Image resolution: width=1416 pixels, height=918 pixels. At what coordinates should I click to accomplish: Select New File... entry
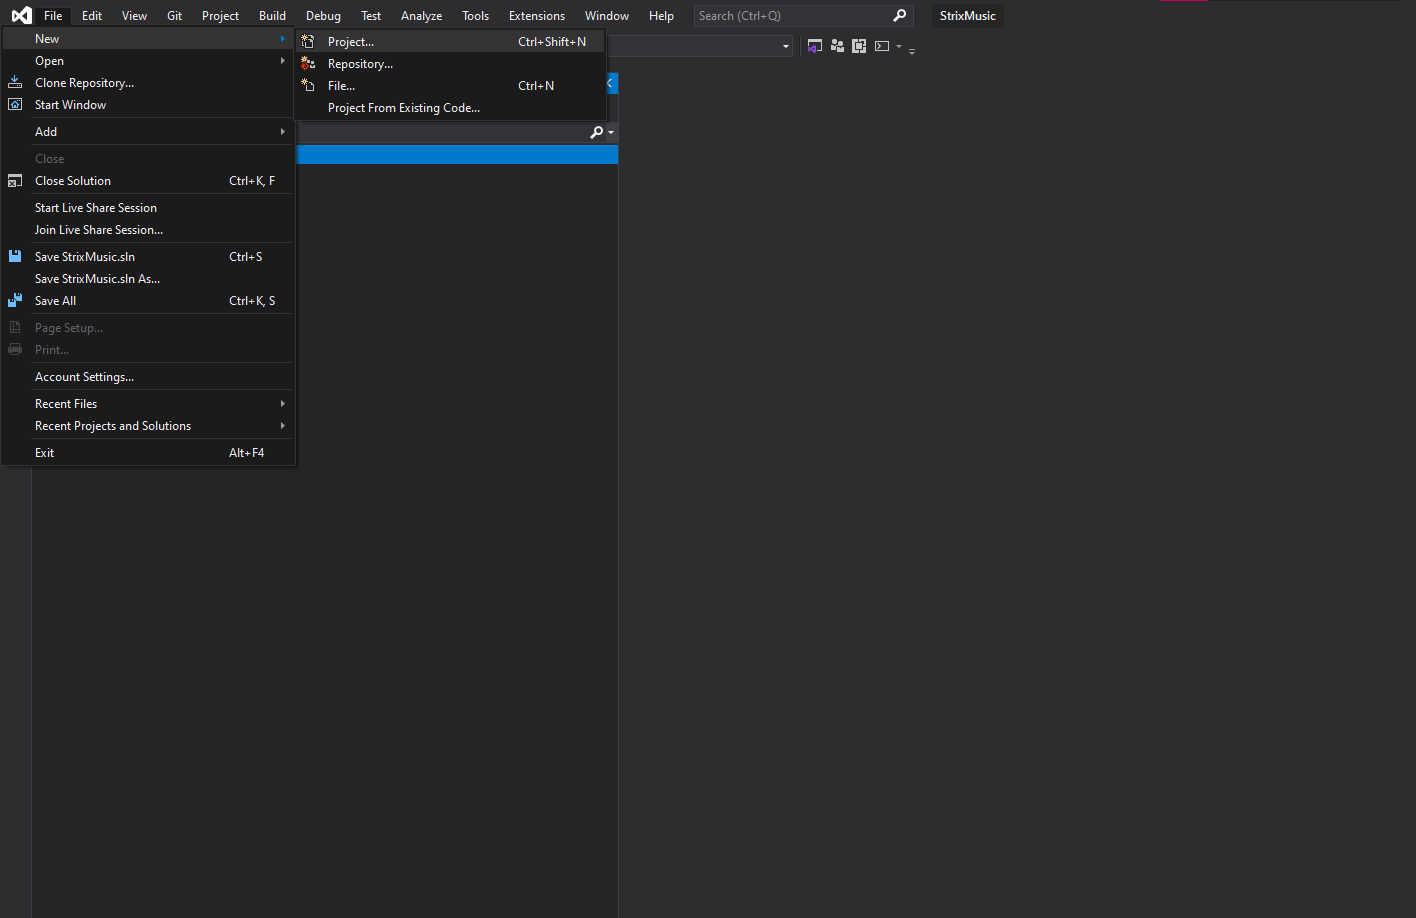point(341,86)
